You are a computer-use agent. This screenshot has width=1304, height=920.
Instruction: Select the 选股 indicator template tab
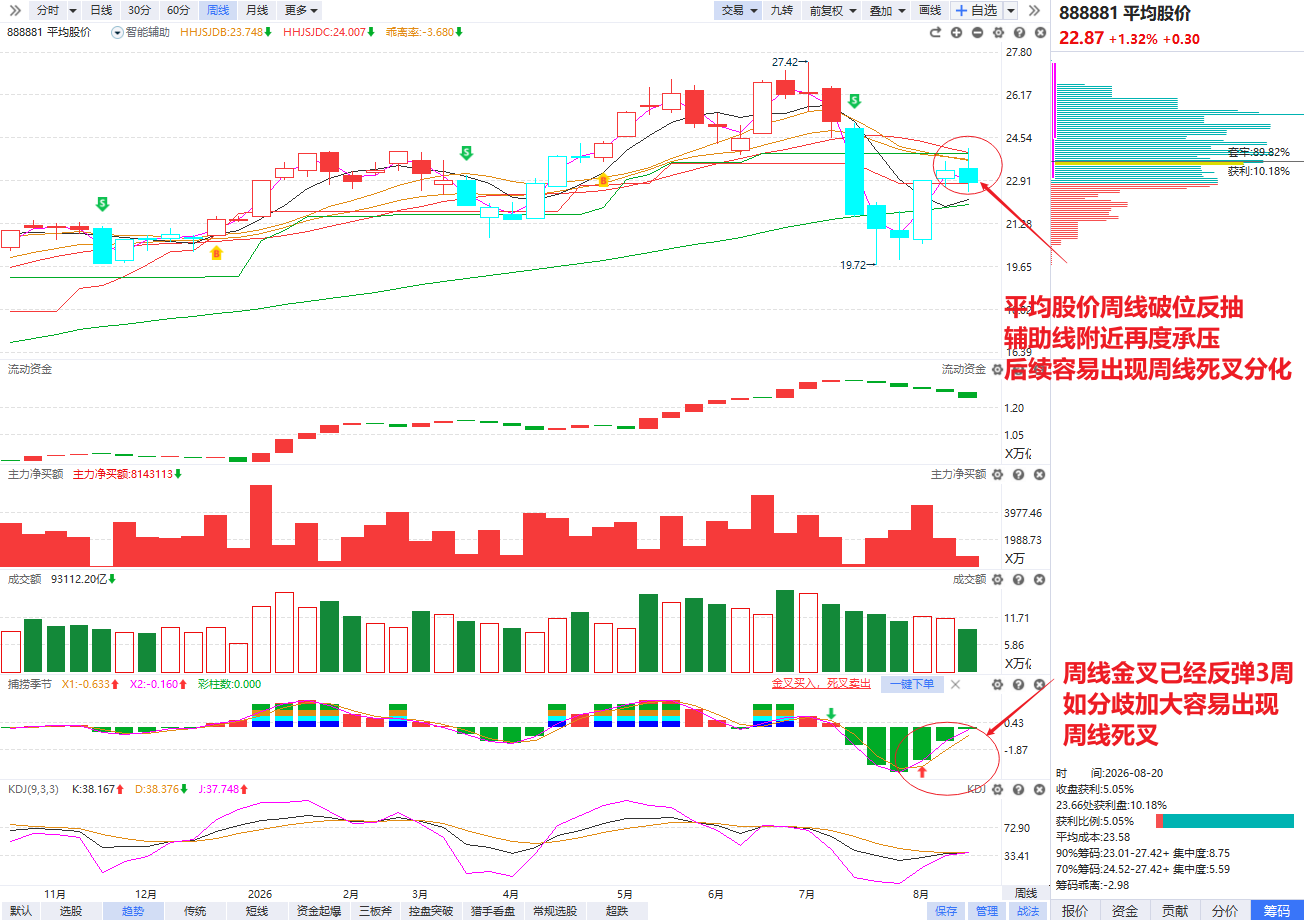pyautogui.click(x=71, y=911)
